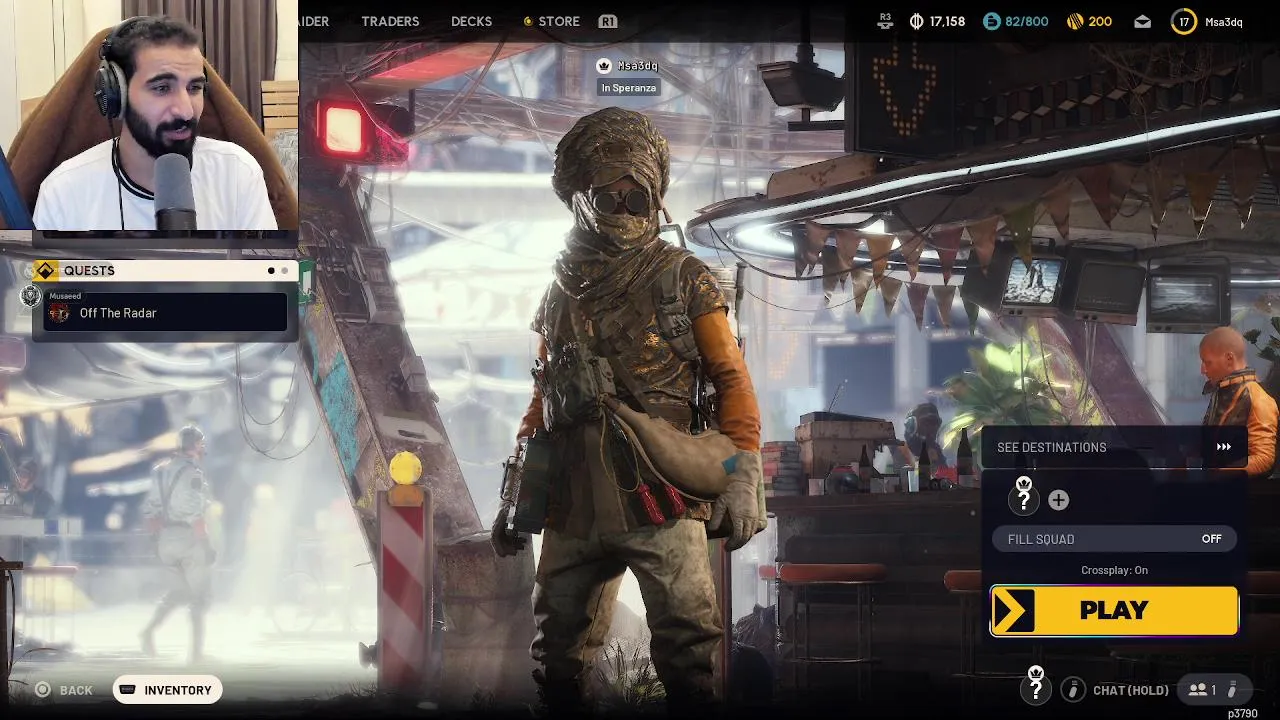Click the crown icon above the character
1280x720 pixels.
(x=604, y=66)
